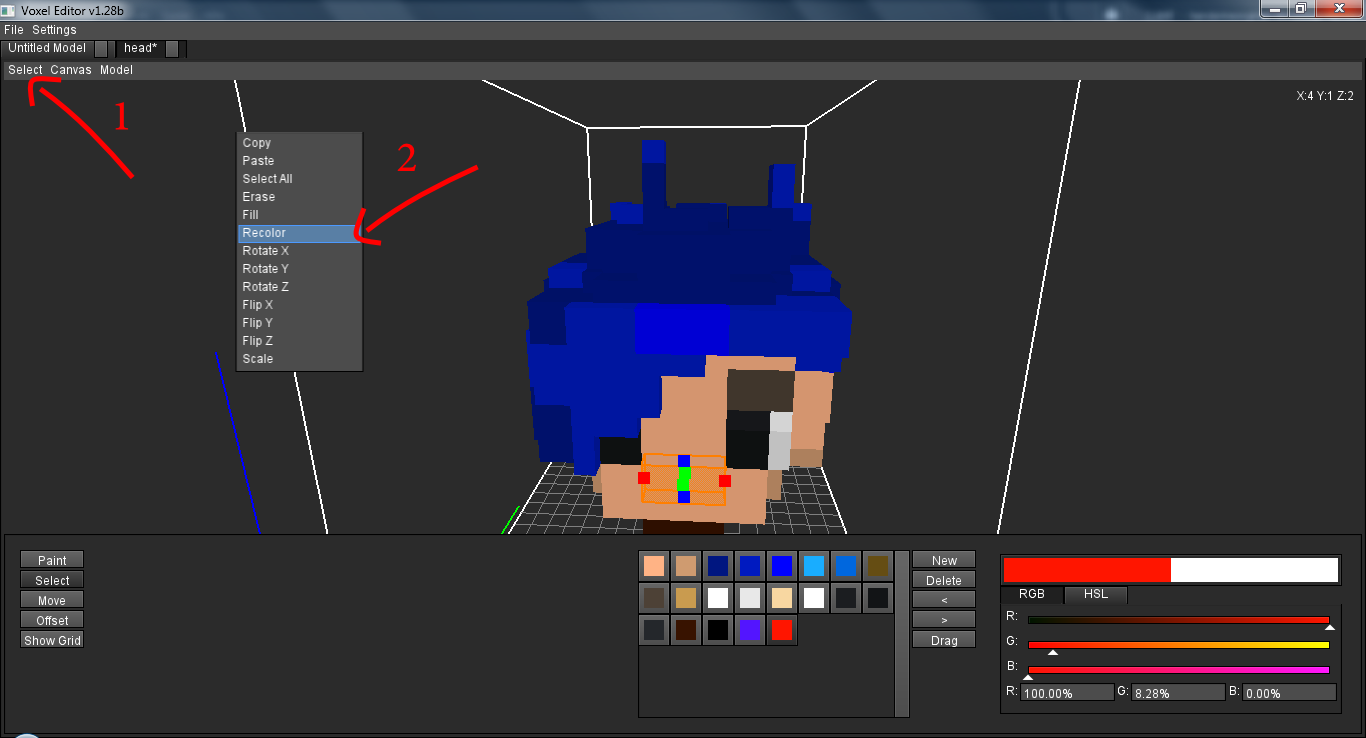Click the Delete palette color button
This screenshot has height=738, width=1366.
944,580
